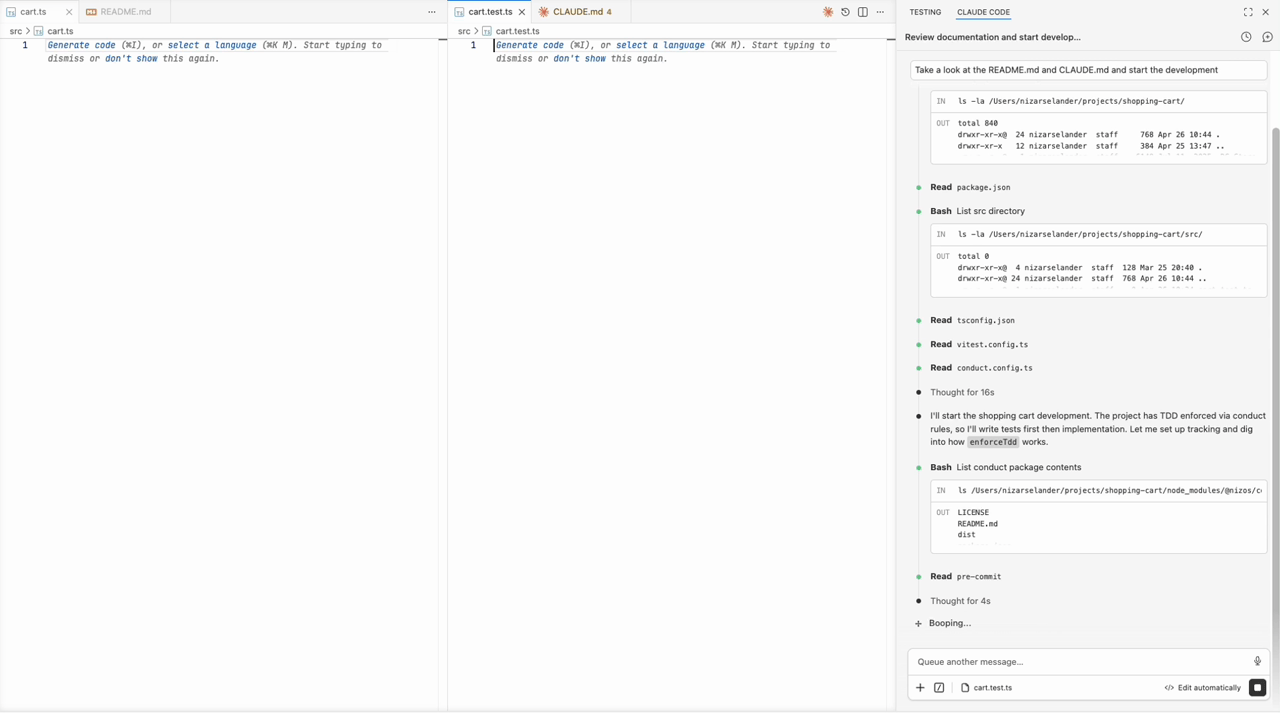Click the user message about README.md and CLAUDE.md
Screen dimensions: 1280x713
pyautogui.click(x=1088, y=70)
